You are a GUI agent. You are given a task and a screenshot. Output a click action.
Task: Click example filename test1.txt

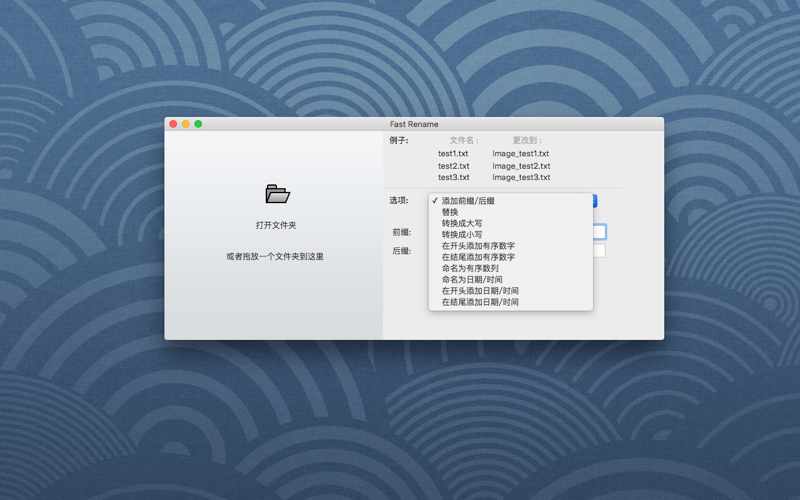coord(453,153)
